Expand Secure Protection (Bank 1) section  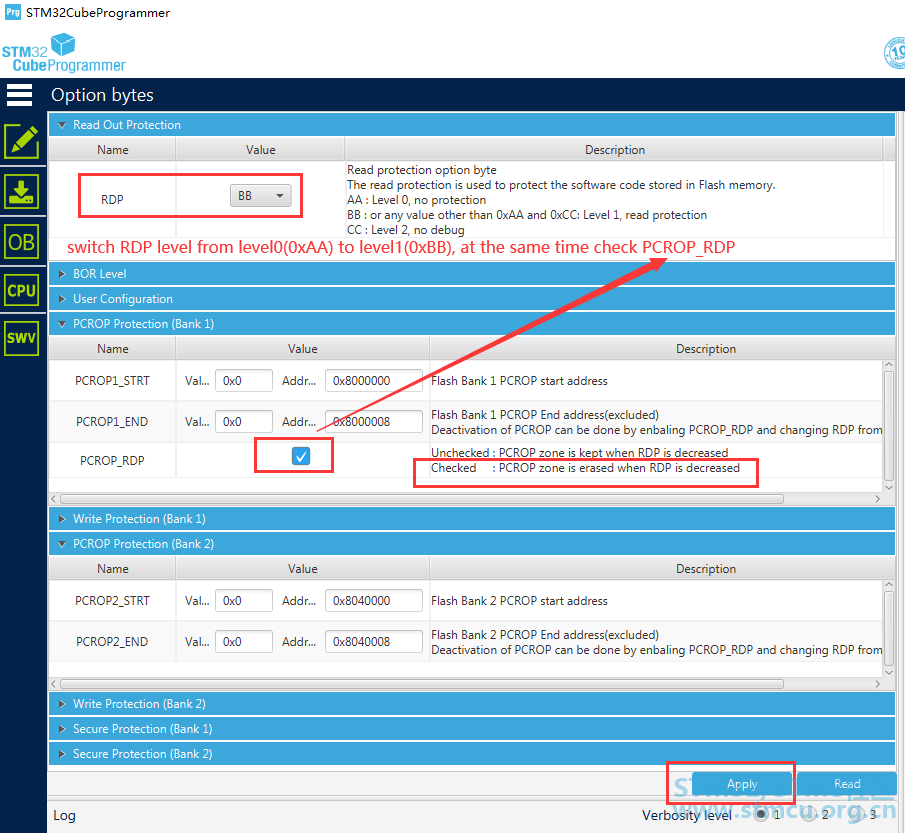pyautogui.click(x=472, y=729)
